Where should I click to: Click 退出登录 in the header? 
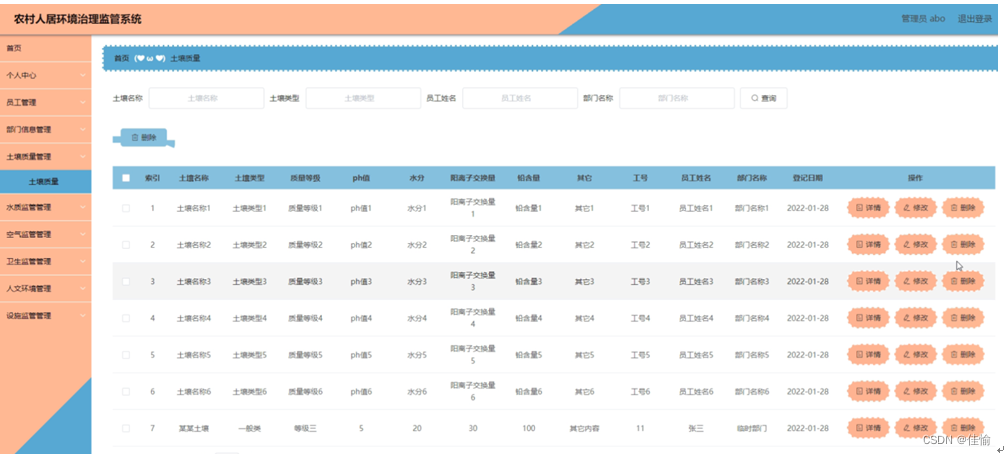975,19
